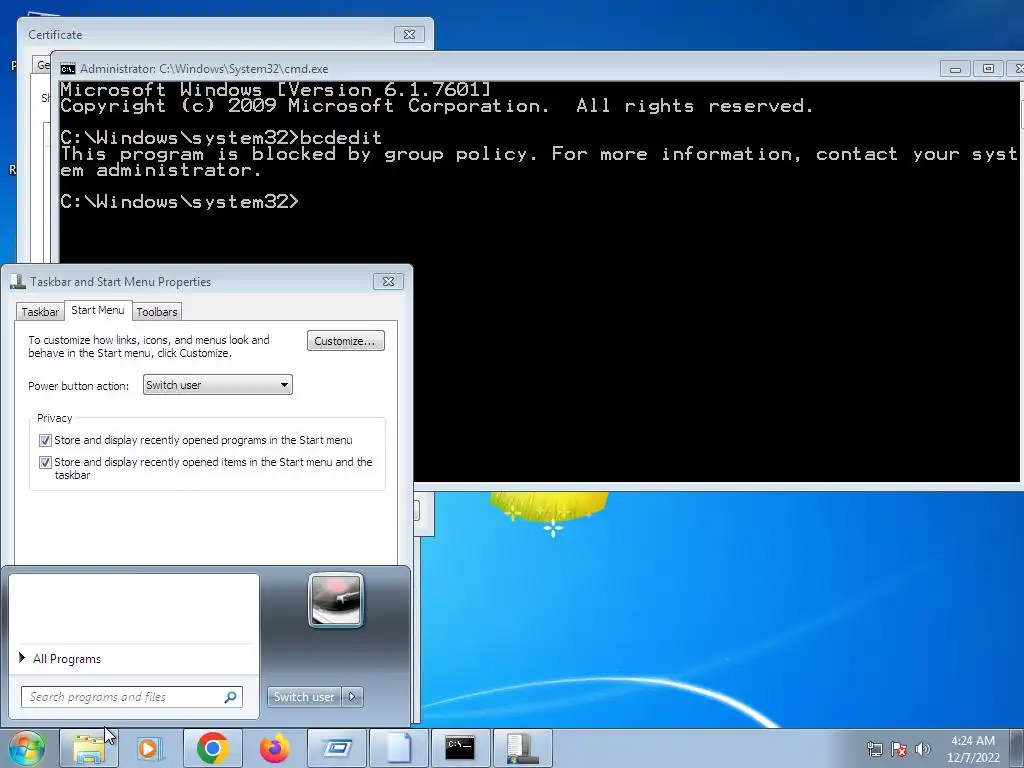1024x768 pixels.
Task: Open Action Center flag tray icon
Action: (x=899, y=749)
